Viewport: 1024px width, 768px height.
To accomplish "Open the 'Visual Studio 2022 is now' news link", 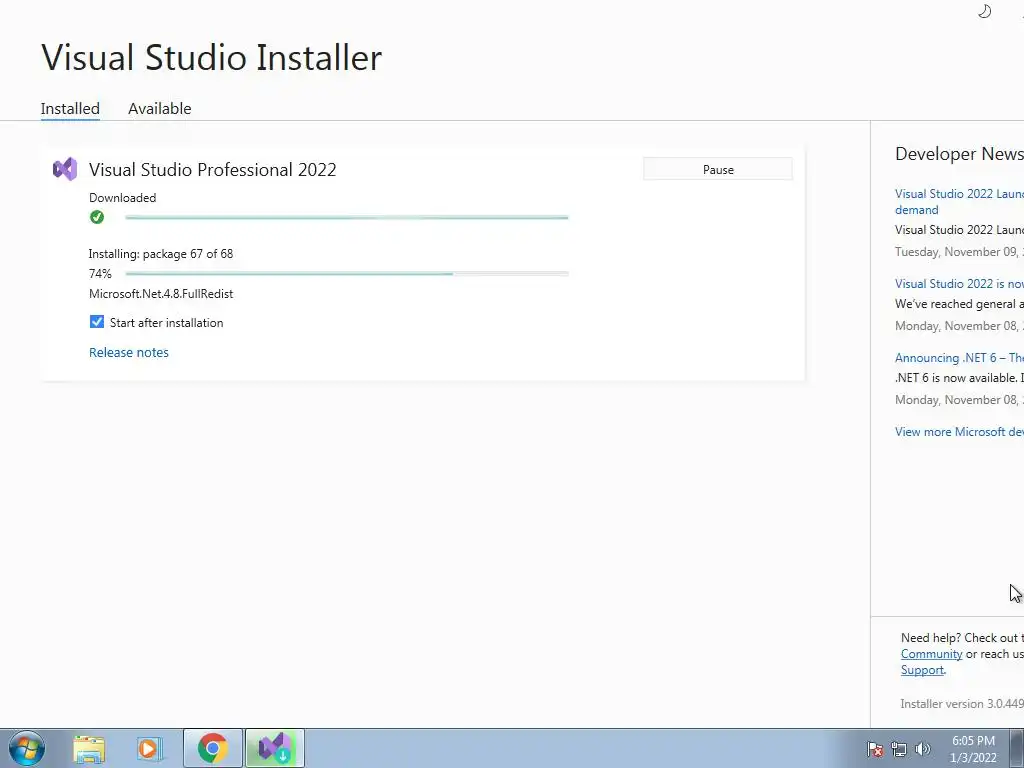I will click(959, 283).
